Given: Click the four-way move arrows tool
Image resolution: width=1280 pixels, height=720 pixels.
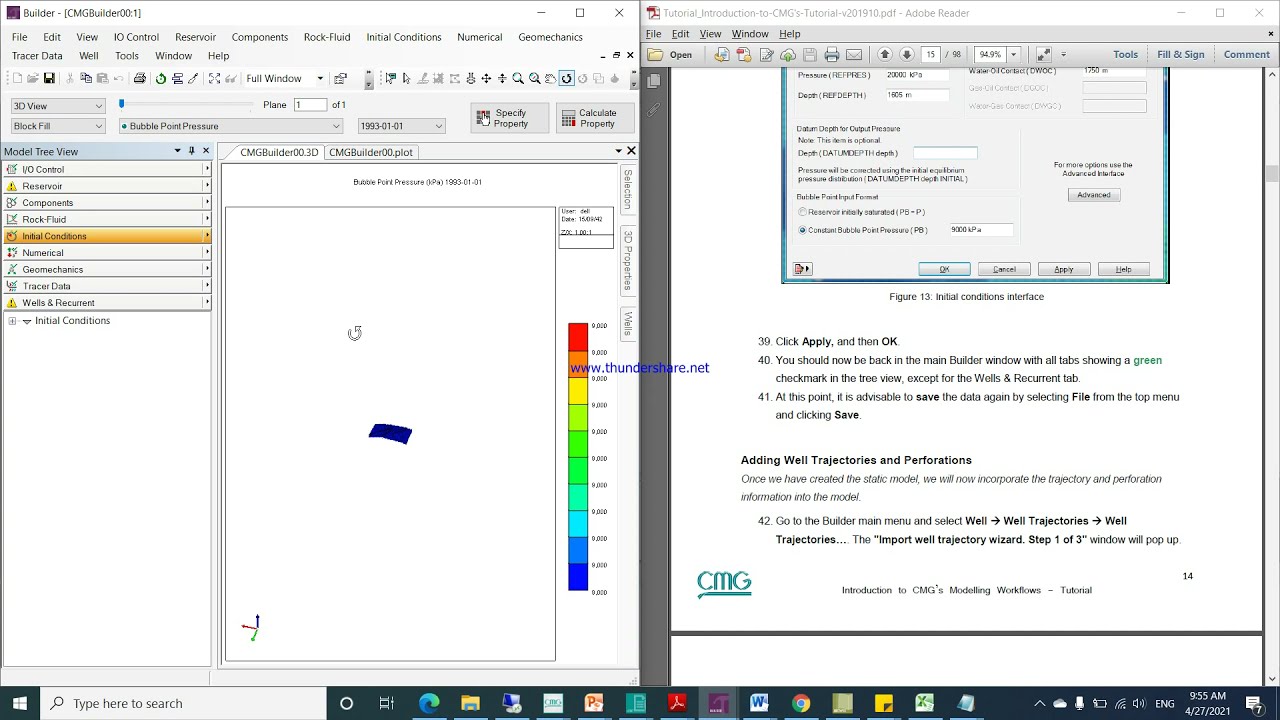Looking at the screenshot, I should tap(486, 78).
